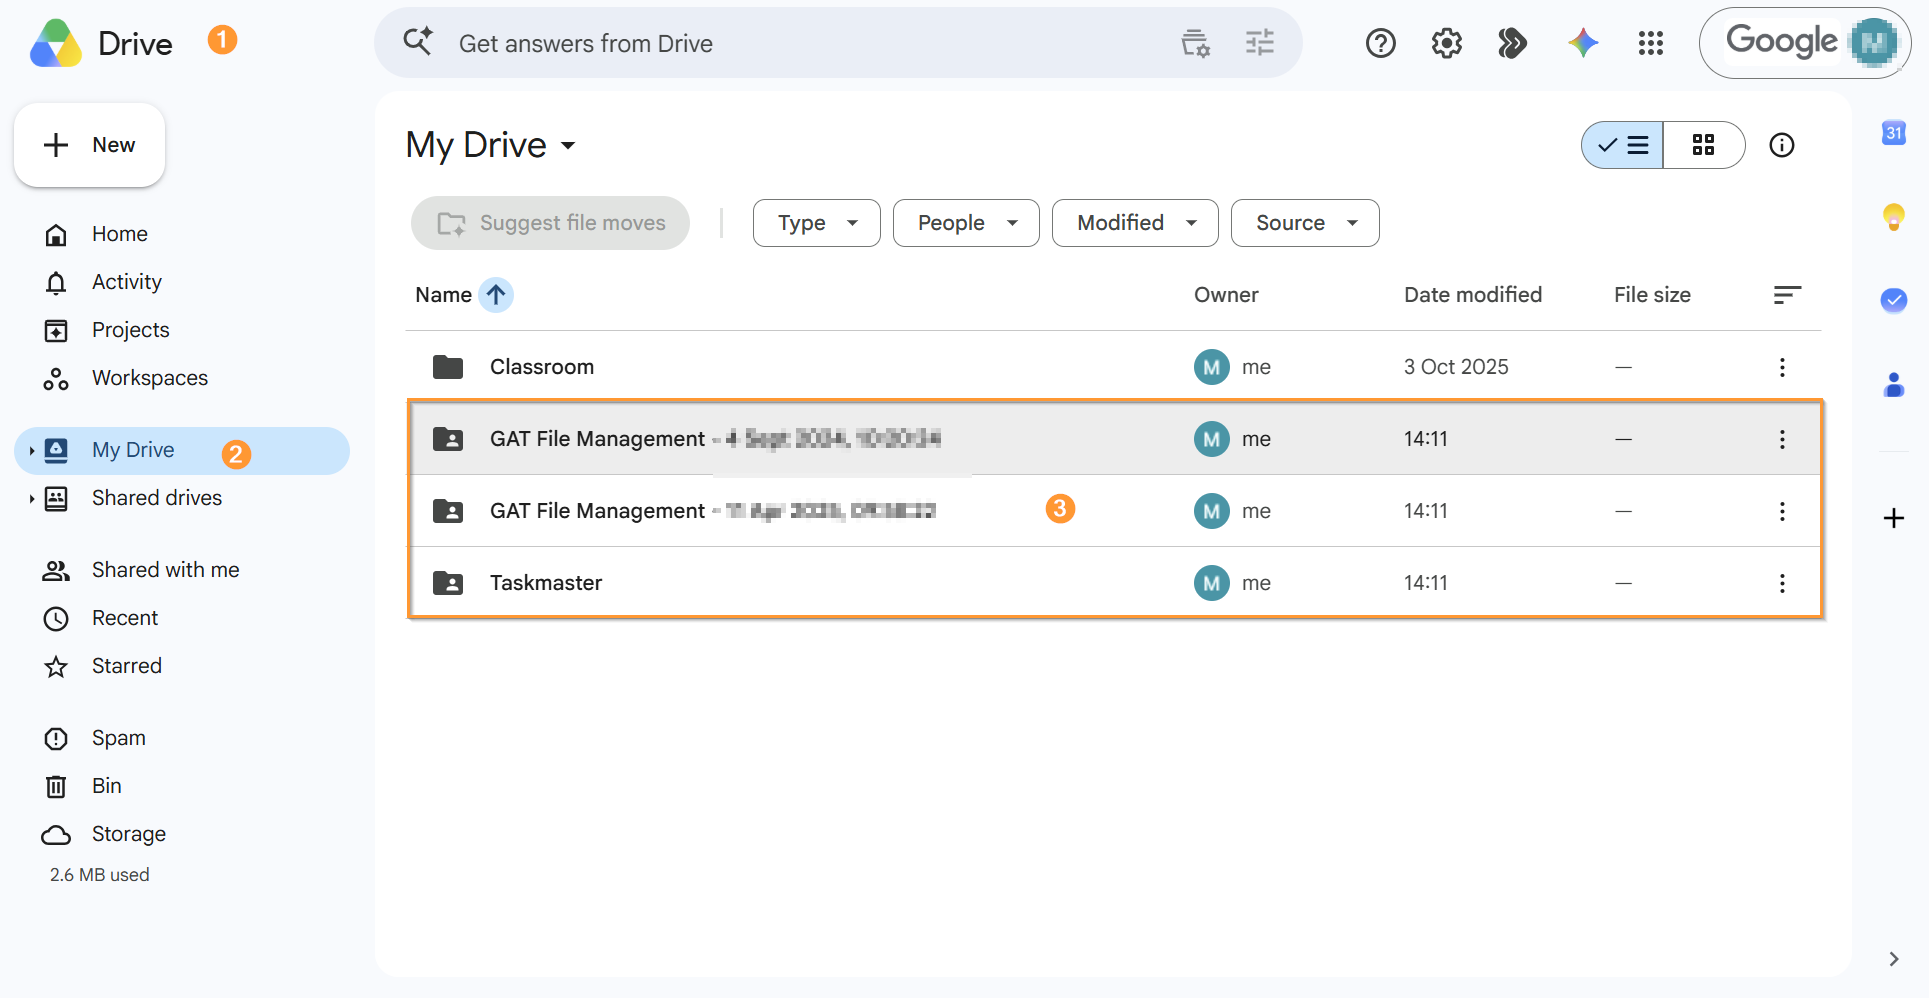Image resolution: width=1929 pixels, height=998 pixels.
Task: Switch to list layout view
Action: point(1622,145)
